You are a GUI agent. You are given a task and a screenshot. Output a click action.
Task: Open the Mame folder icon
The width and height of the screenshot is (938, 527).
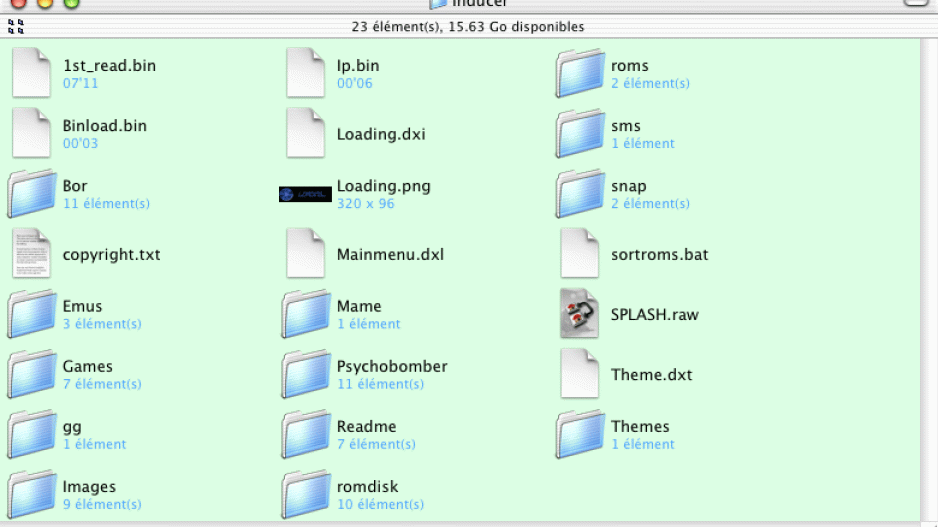pos(306,314)
